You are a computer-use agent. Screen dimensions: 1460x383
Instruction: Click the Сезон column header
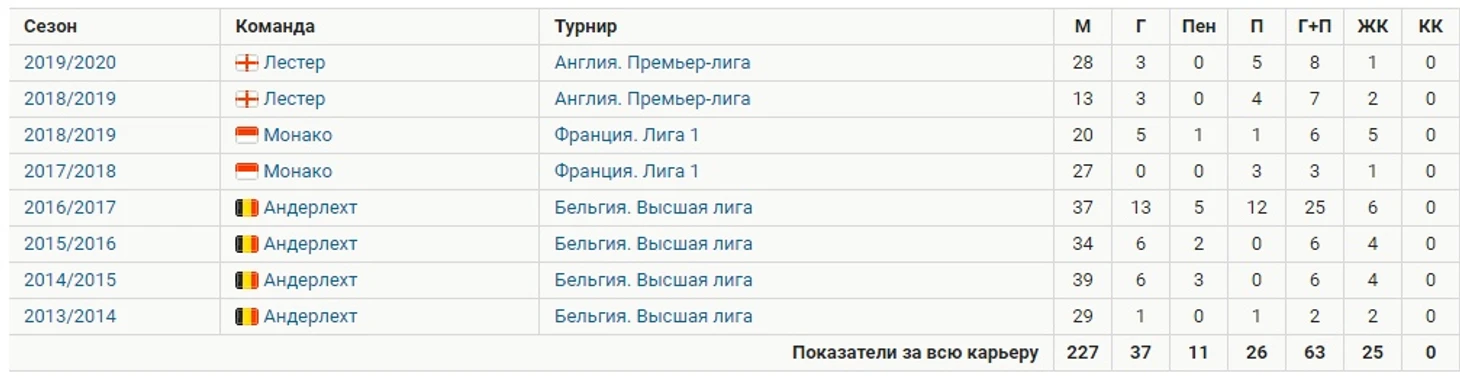point(50,27)
